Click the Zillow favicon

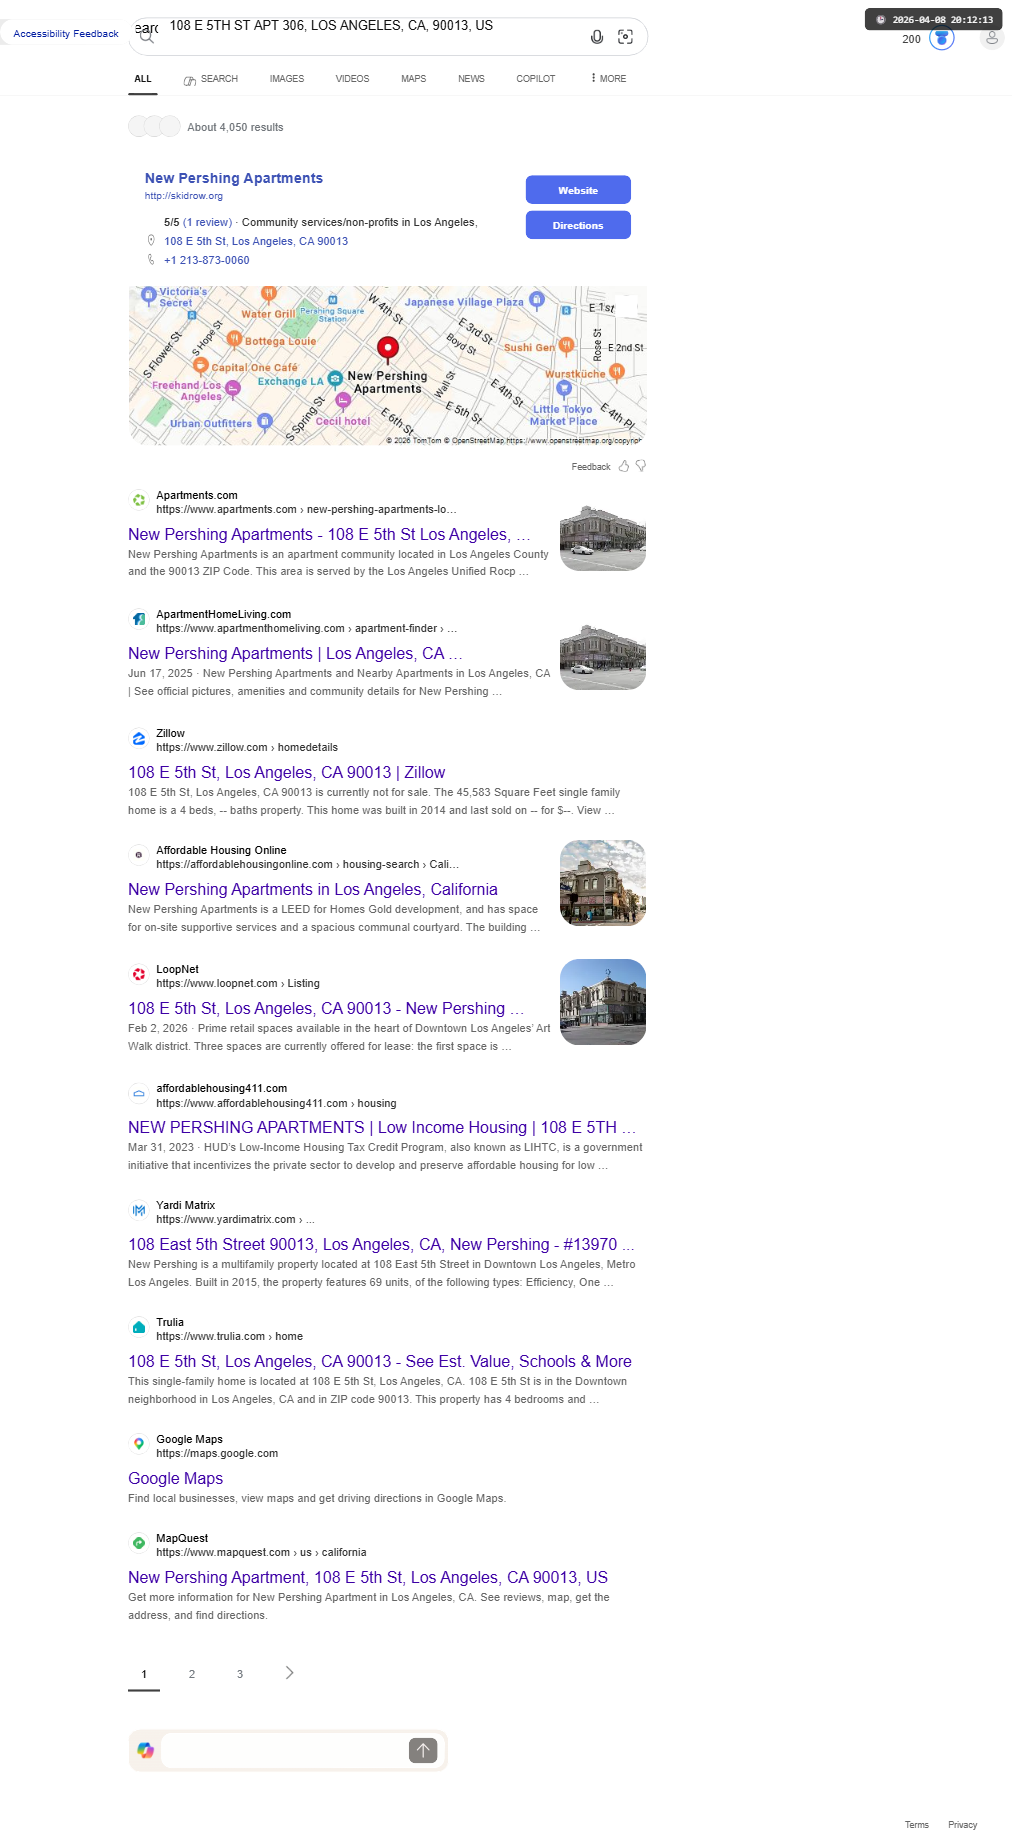[x=139, y=738]
